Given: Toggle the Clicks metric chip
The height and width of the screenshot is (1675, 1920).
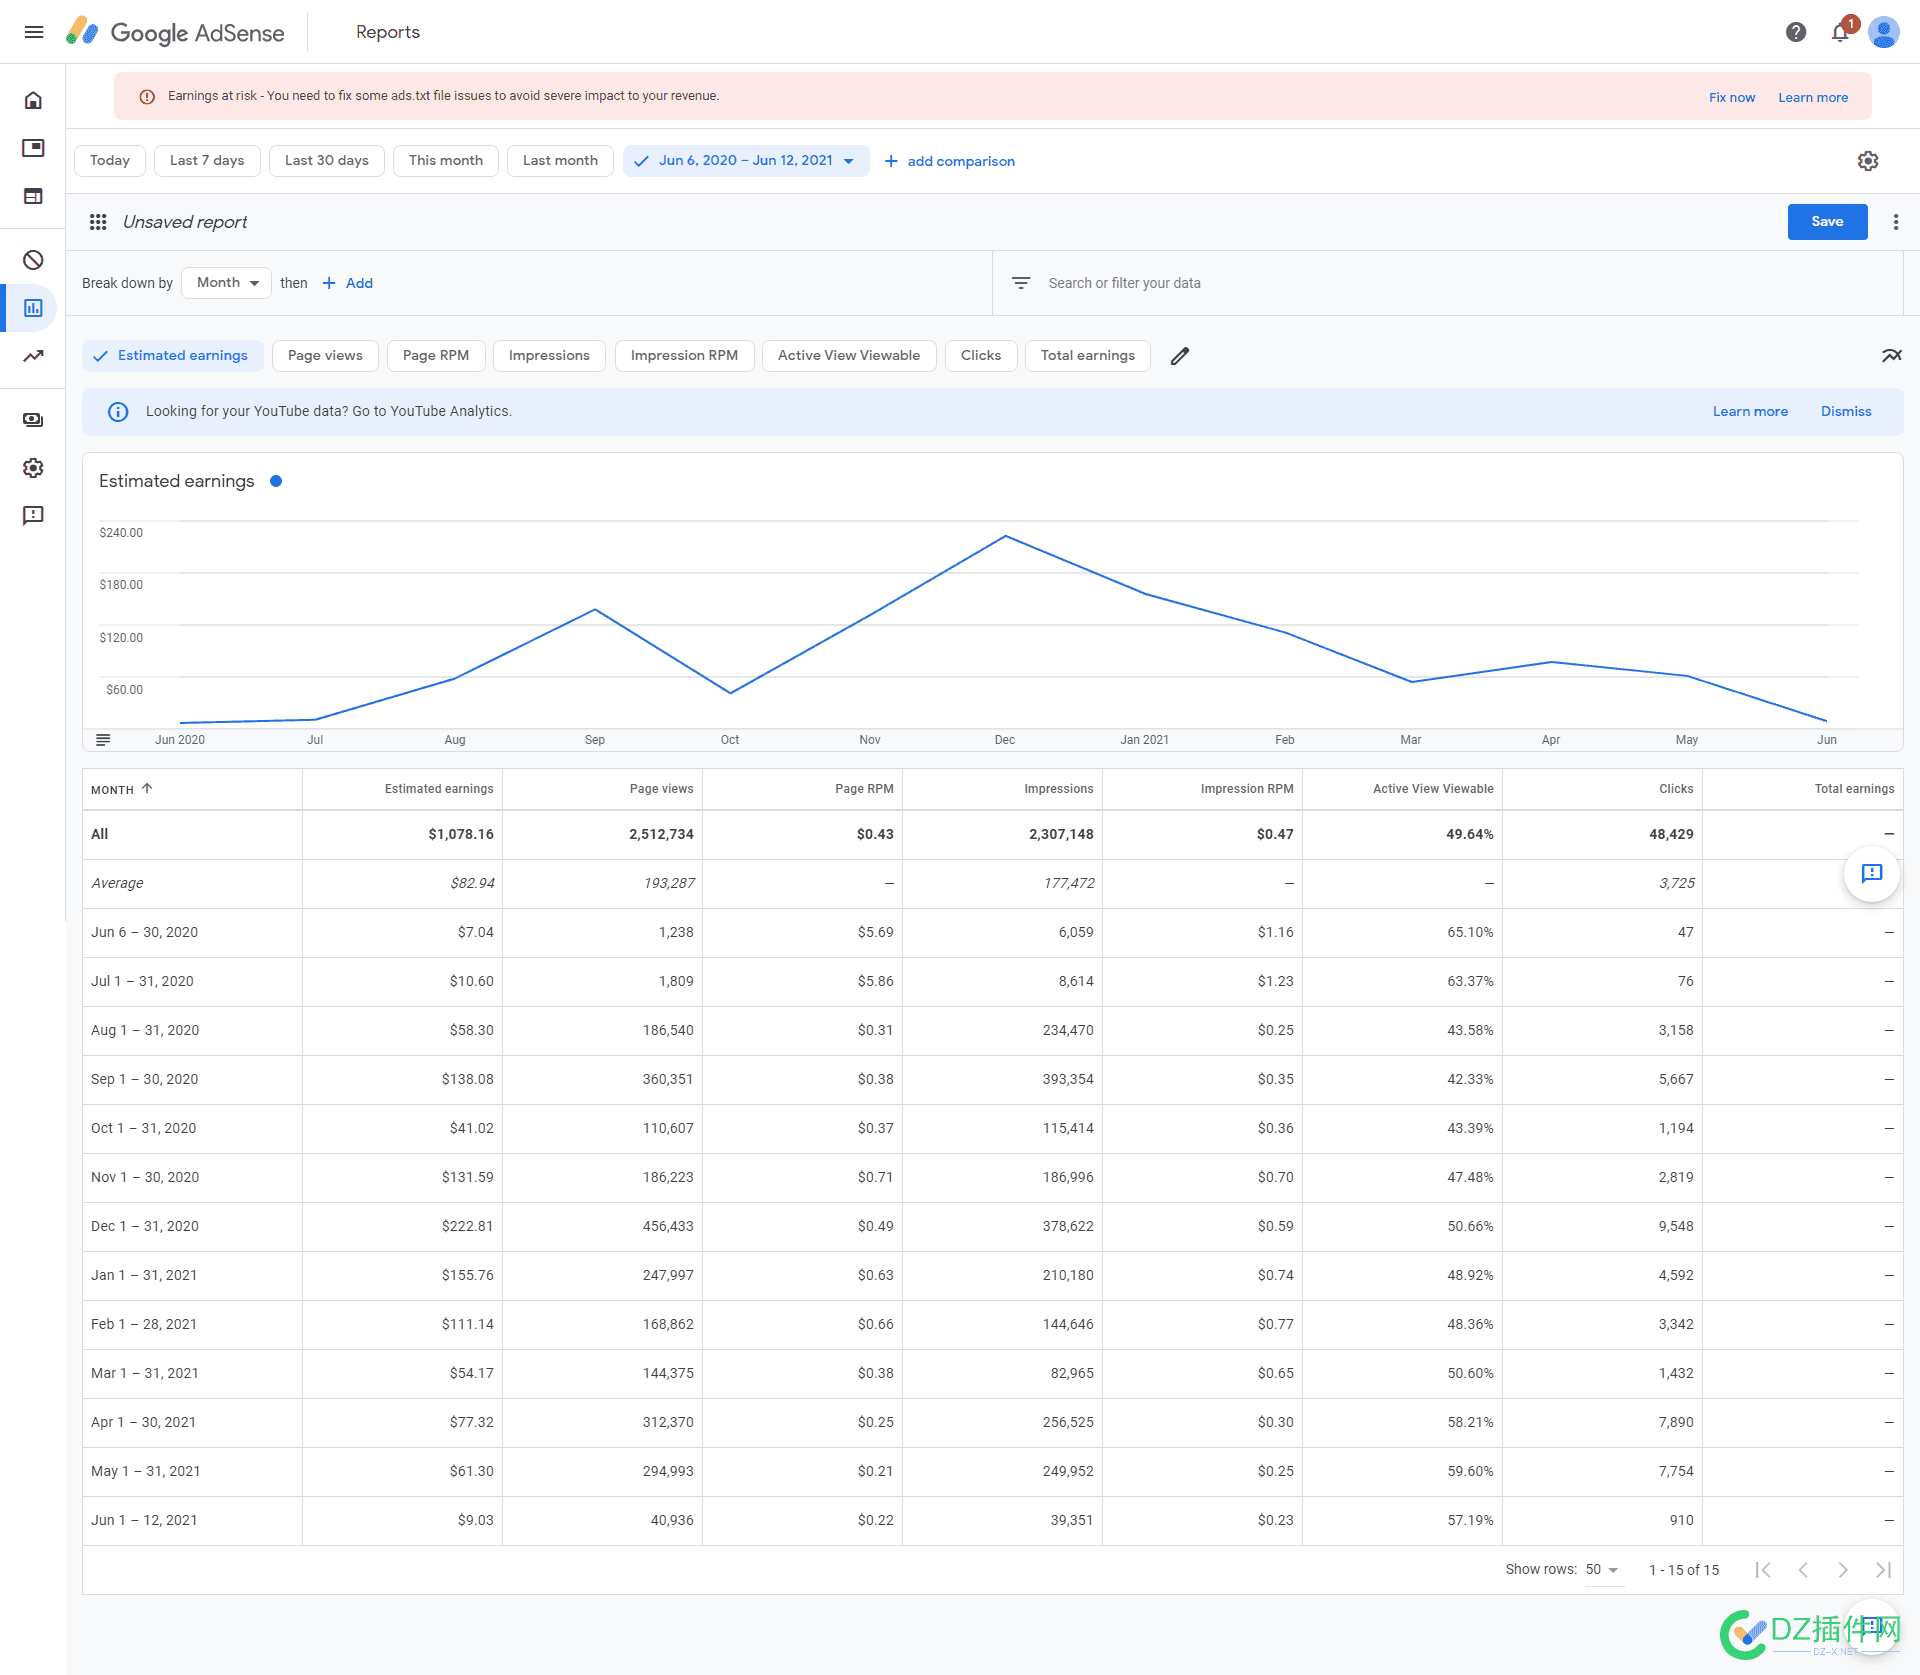Looking at the screenshot, I should (x=981, y=356).
